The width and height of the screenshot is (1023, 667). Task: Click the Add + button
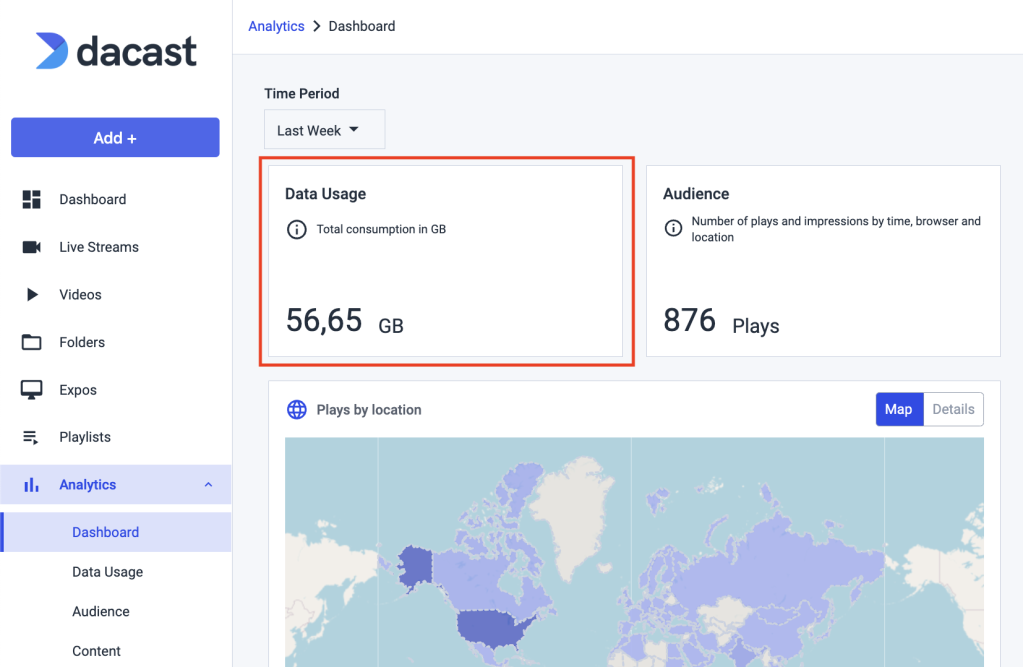(115, 137)
